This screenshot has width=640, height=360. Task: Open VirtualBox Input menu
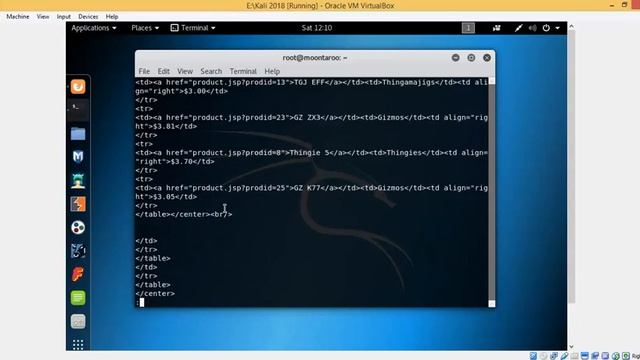pos(64,16)
